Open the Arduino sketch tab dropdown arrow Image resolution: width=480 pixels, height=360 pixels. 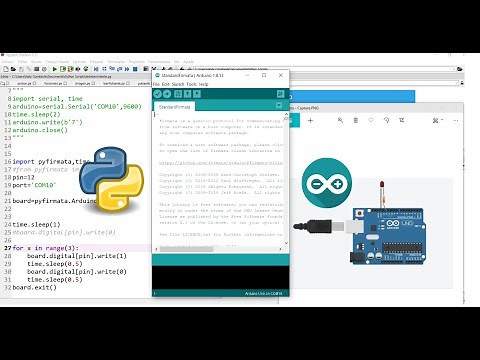(279, 106)
